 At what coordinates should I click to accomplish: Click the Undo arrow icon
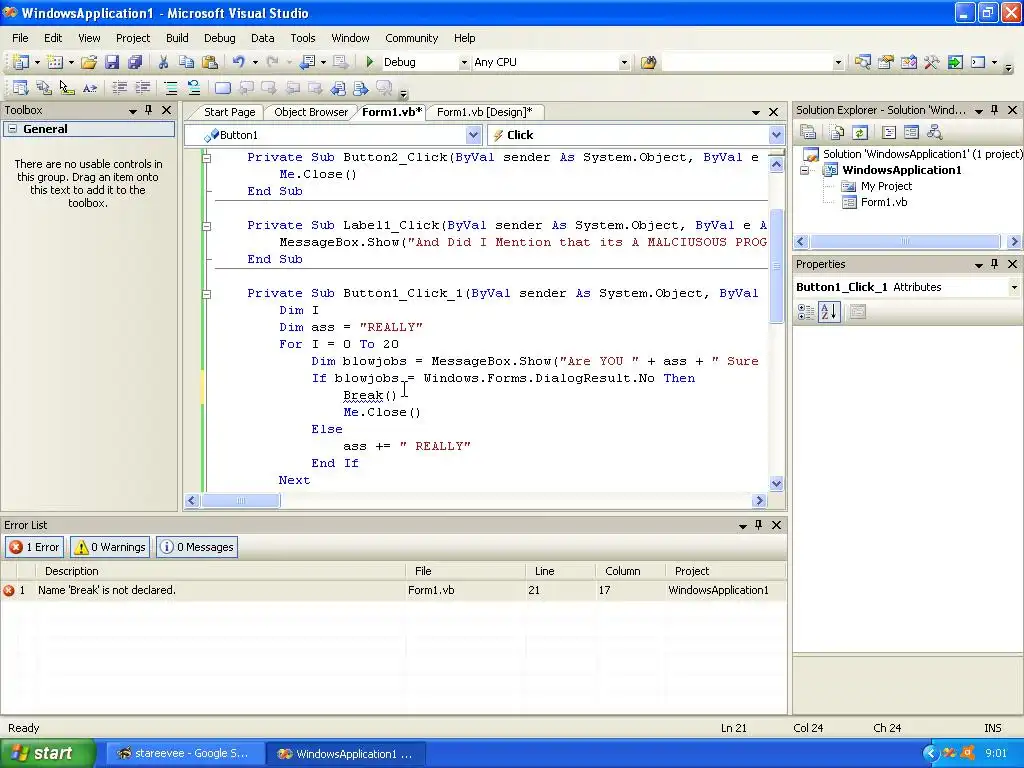point(238,62)
